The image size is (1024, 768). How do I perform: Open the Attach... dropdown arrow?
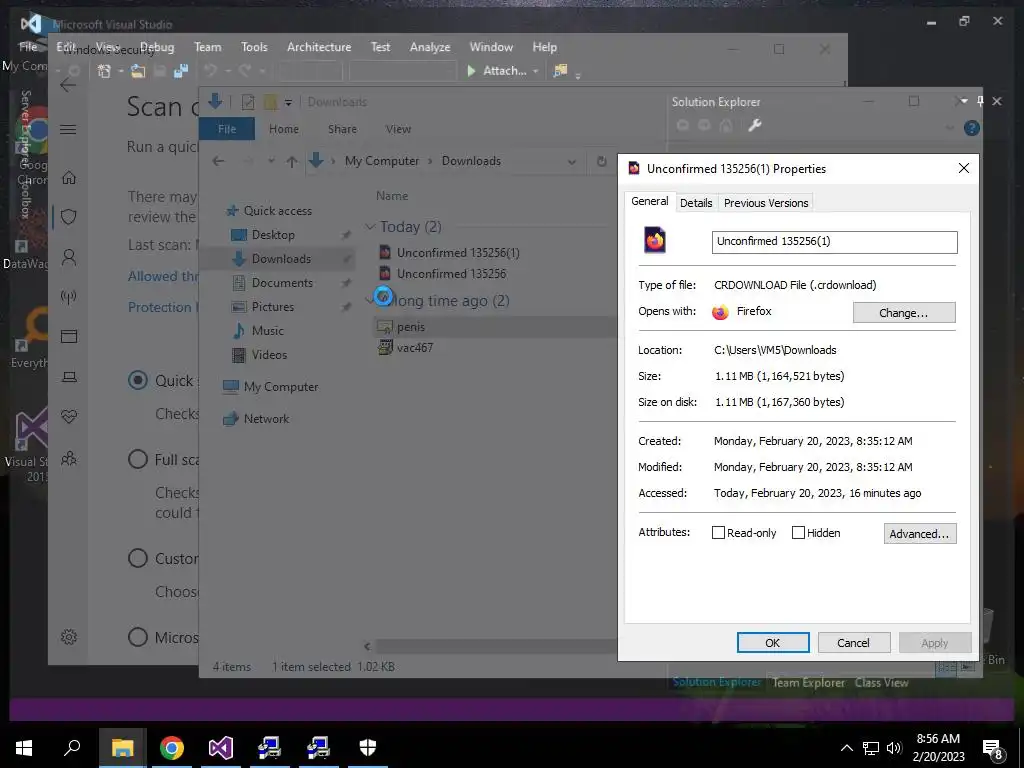point(536,71)
